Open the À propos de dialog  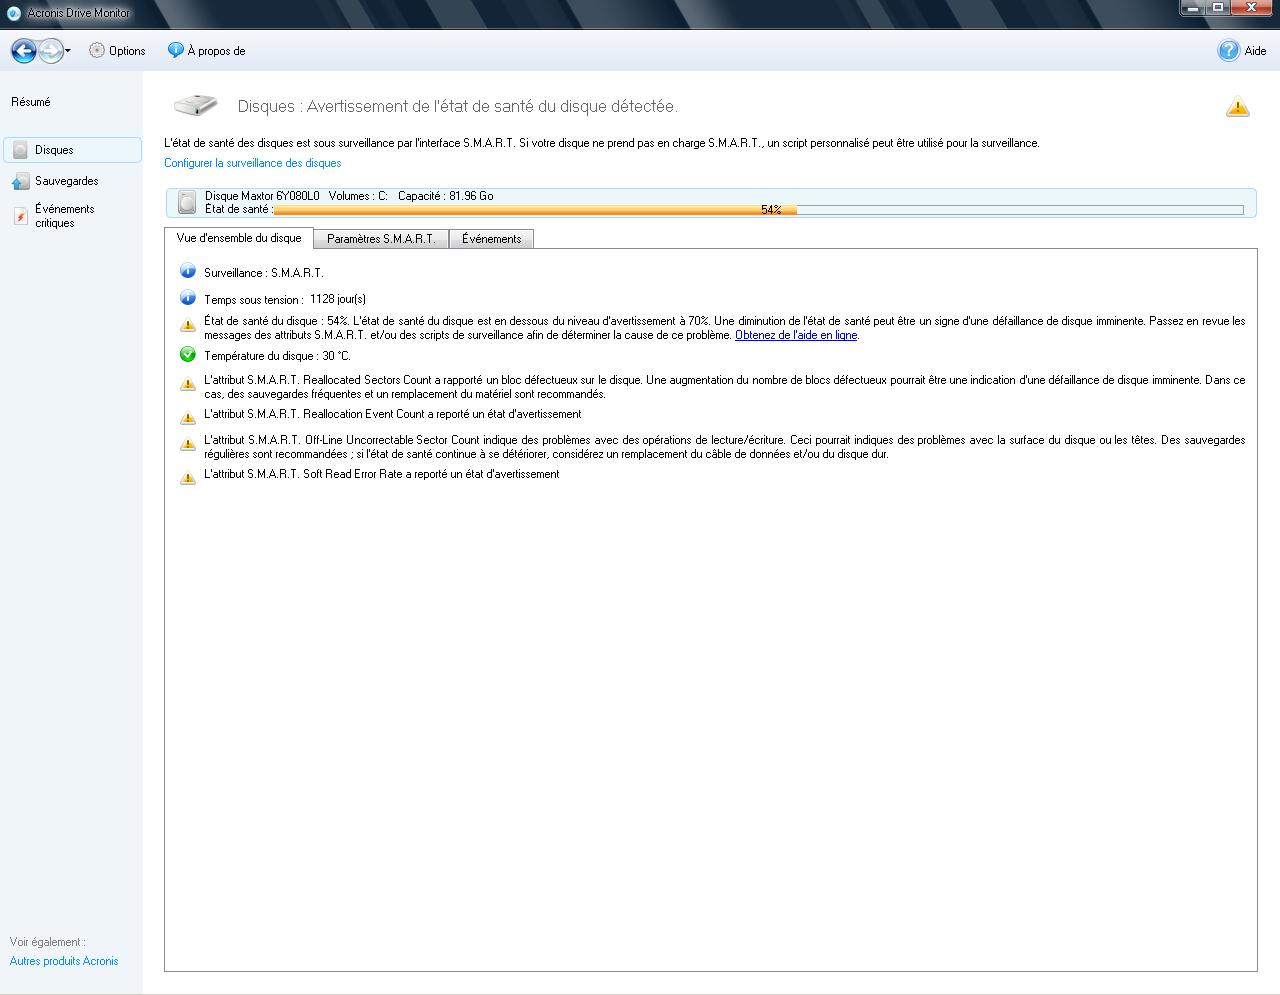(x=216, y=51)
